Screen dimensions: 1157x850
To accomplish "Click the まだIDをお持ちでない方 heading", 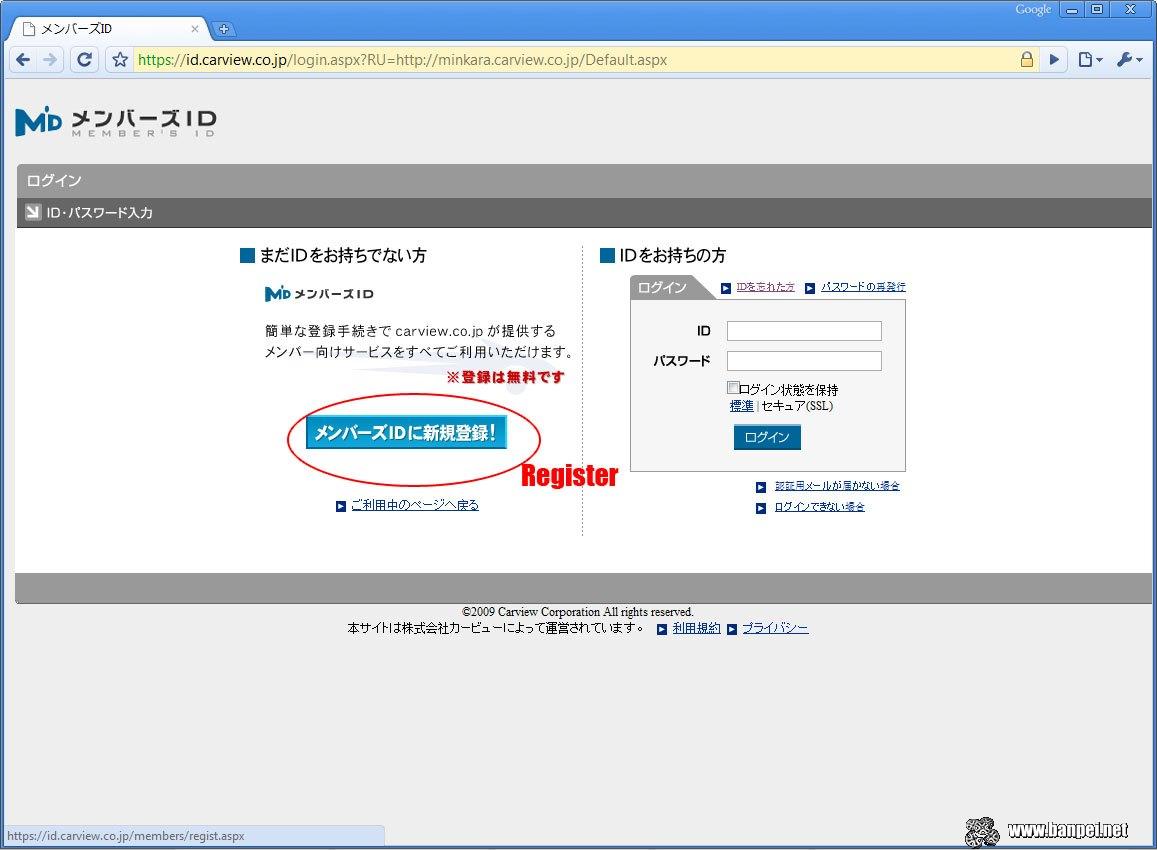I will click(343, 256).
